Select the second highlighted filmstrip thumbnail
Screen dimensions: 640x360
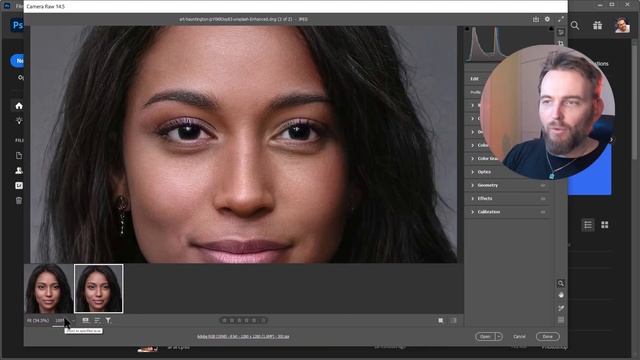[x=98, y=289]
